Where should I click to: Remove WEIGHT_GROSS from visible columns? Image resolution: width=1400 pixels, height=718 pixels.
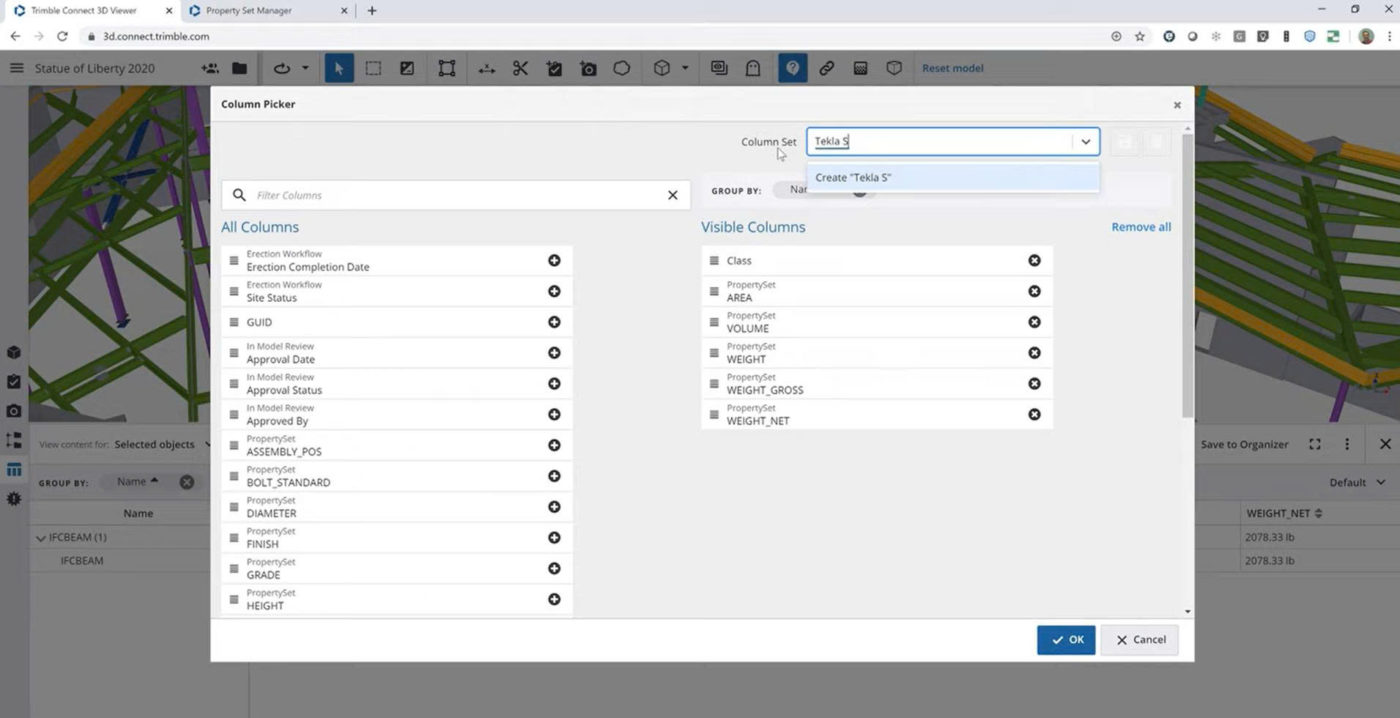tap(1034, 383)
